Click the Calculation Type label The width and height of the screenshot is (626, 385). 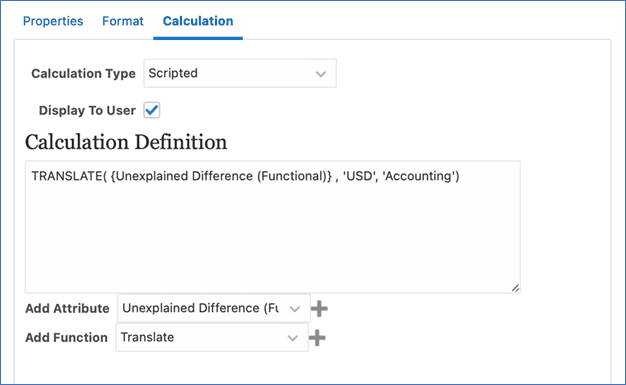(83, 73)
